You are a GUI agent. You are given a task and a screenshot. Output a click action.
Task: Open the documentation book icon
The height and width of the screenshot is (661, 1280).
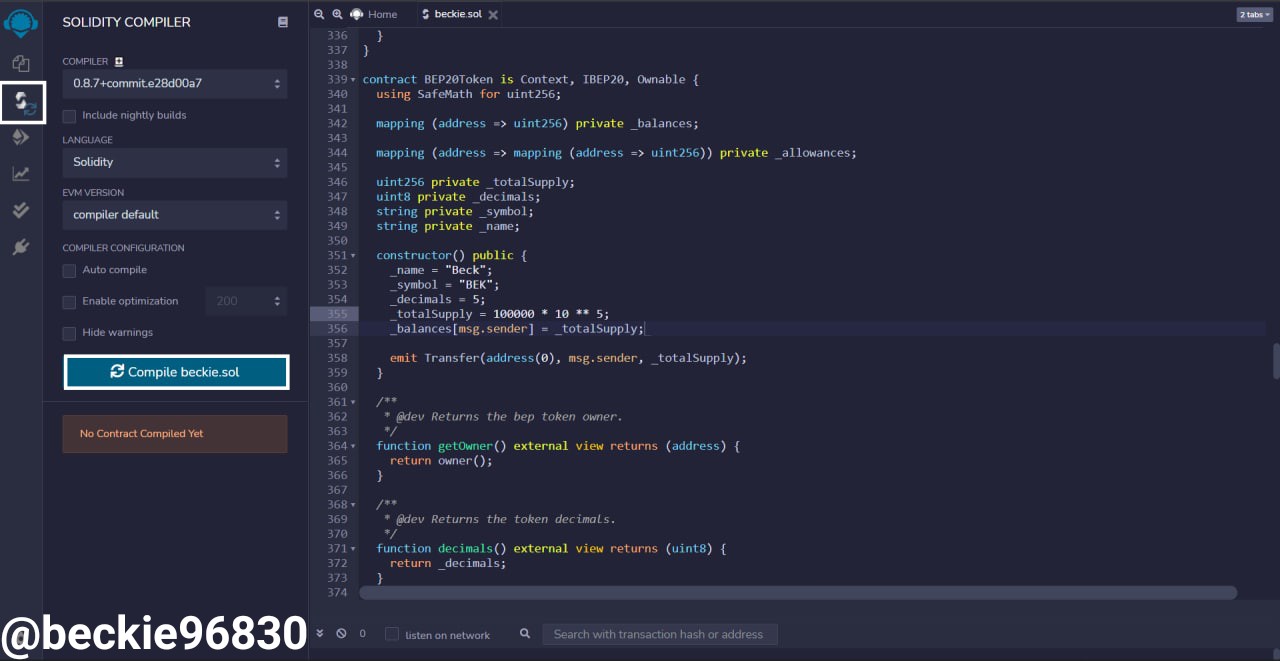[283, 22]
